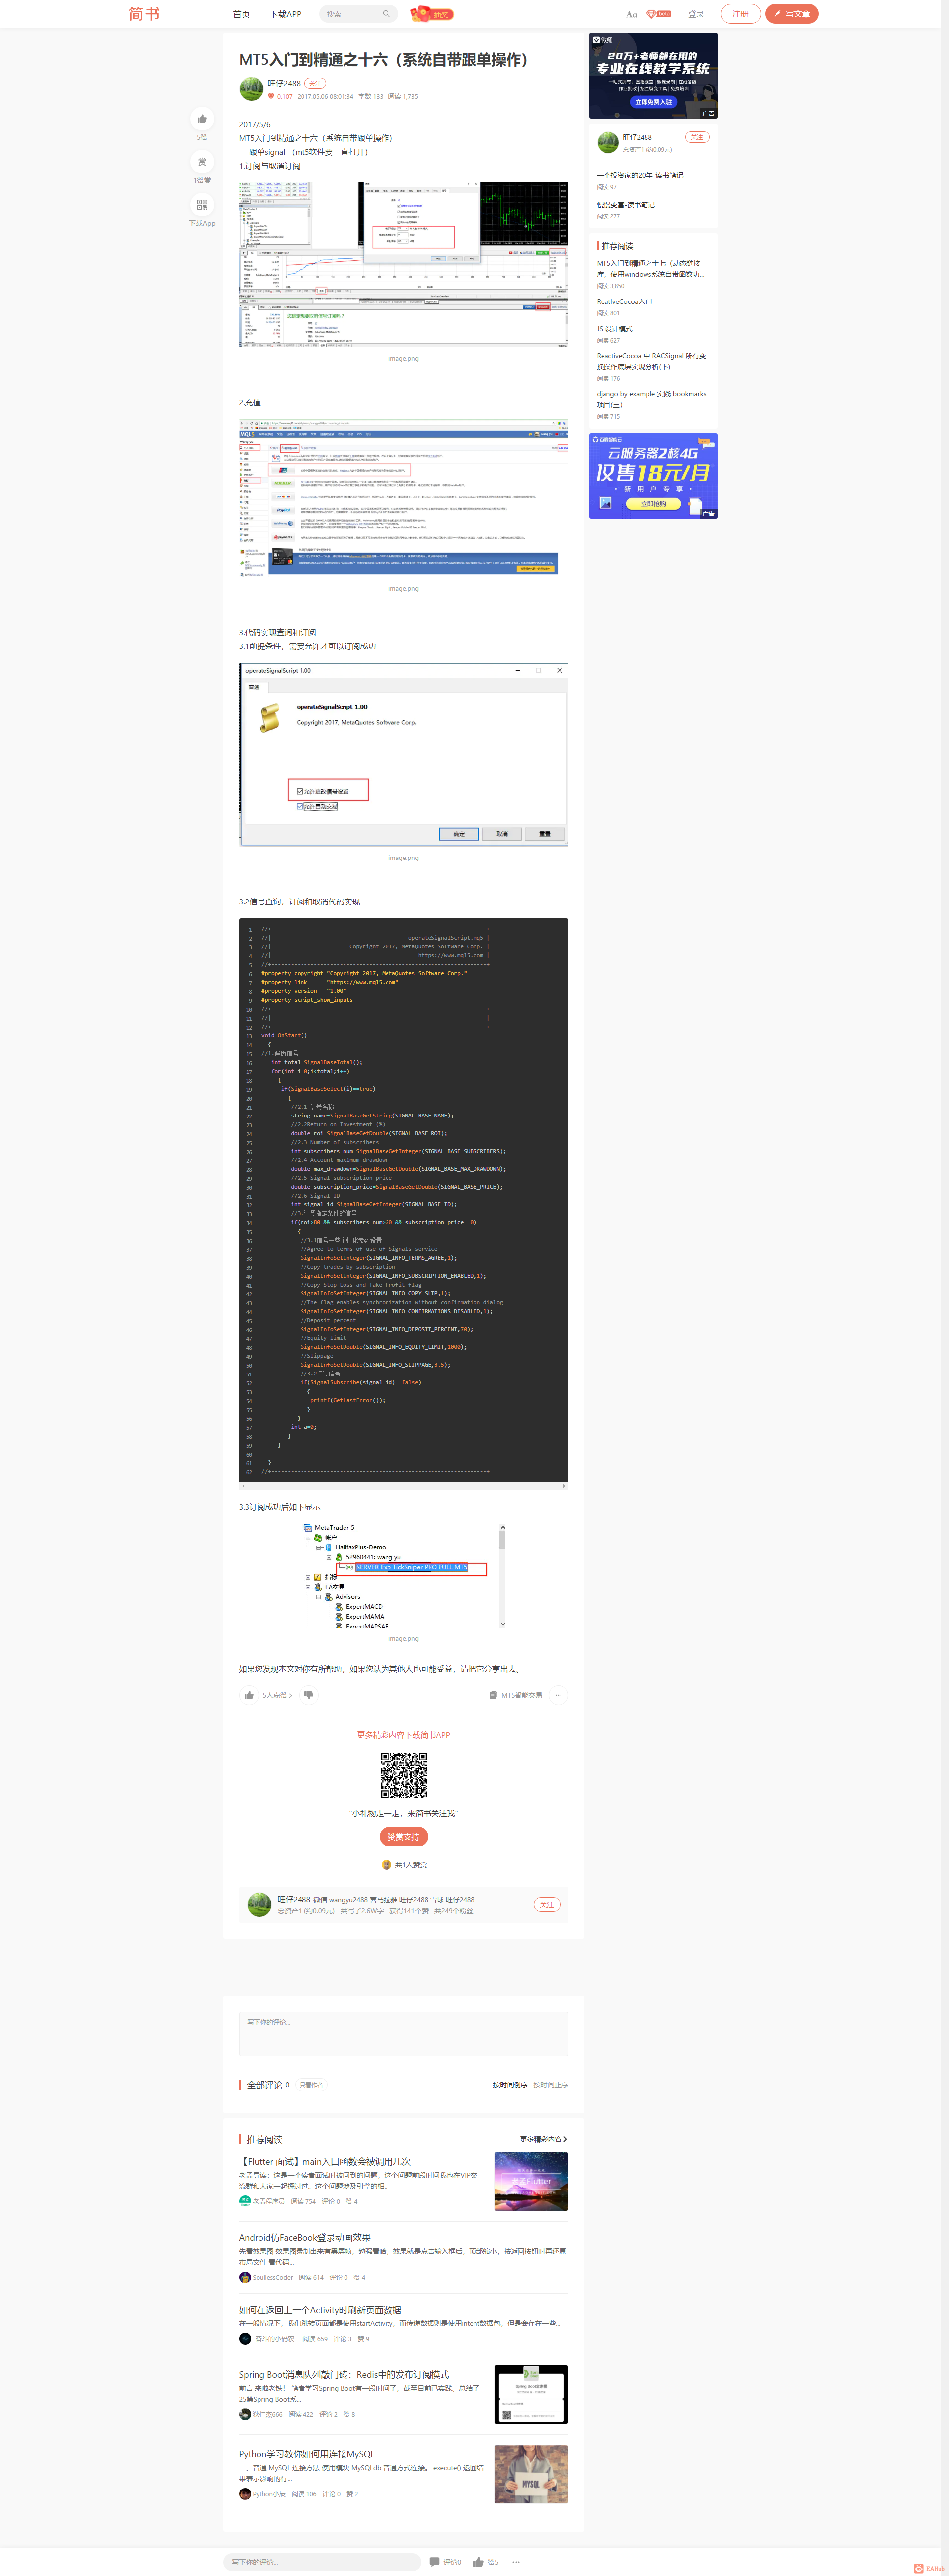
Task: Select 按时间倒序 comment sort order
Action: [510, 2085]
